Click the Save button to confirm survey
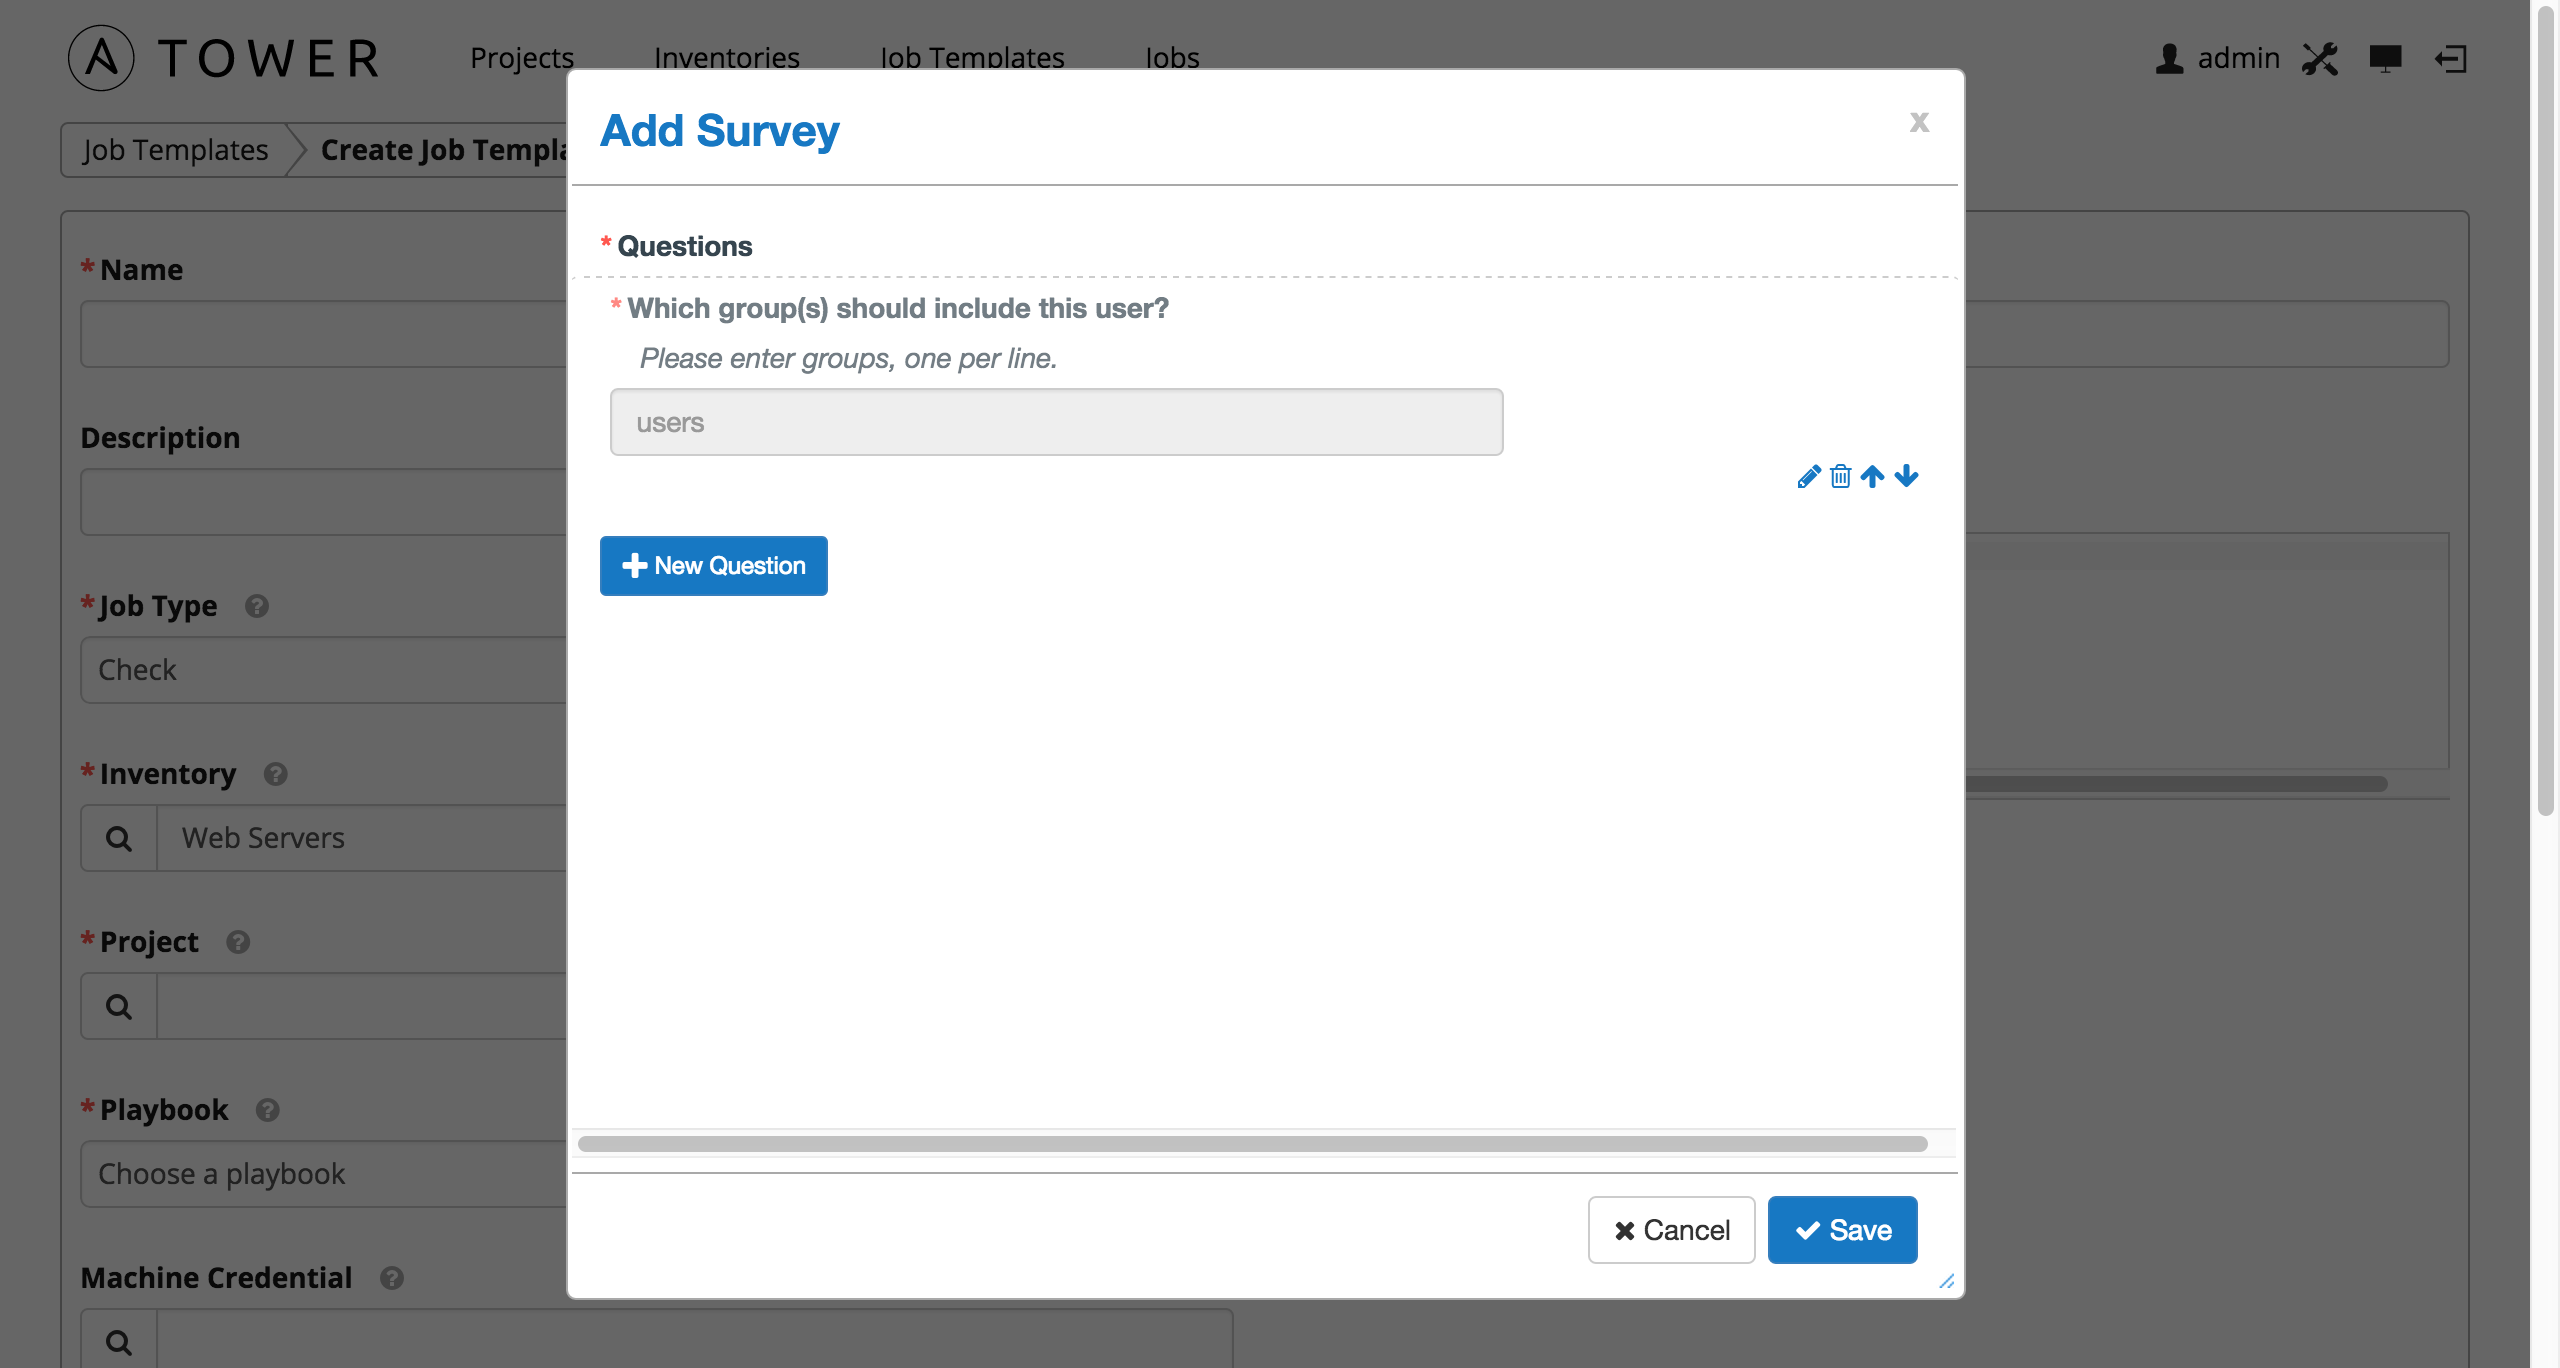This screenshot has height=1368, width=2560. (x=1844, y=1227)
